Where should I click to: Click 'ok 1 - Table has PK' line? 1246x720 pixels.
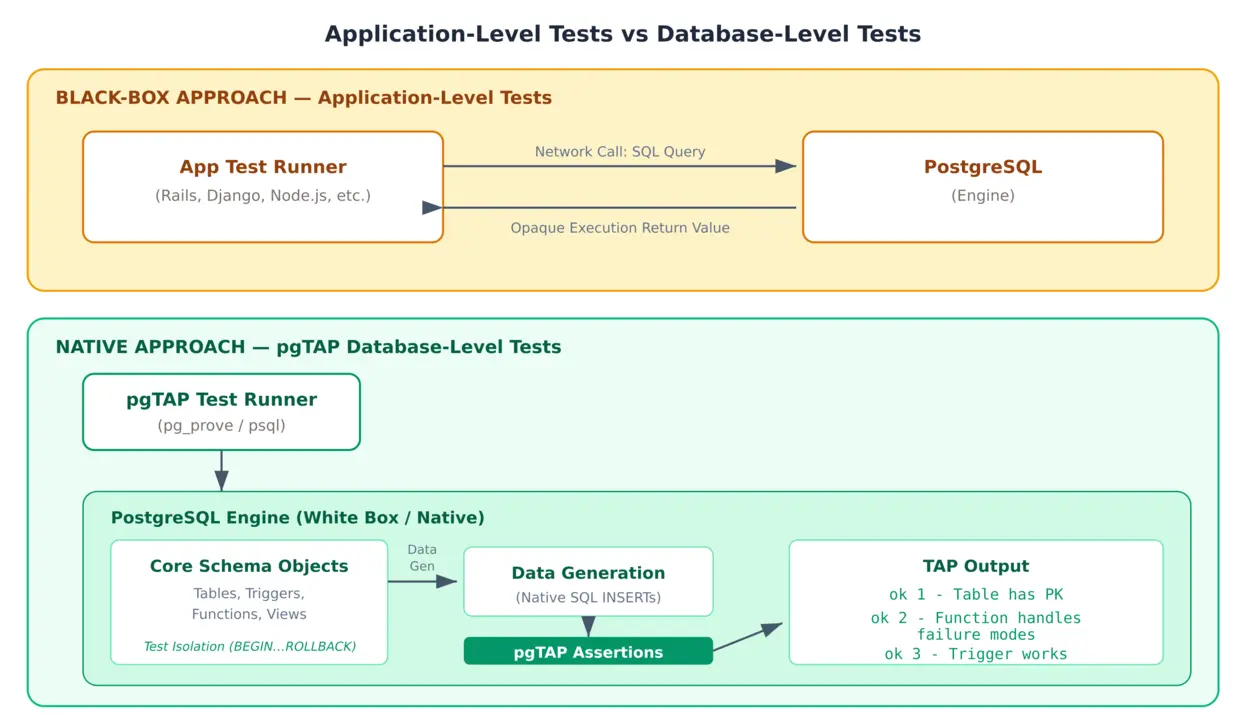coord(976,595)
